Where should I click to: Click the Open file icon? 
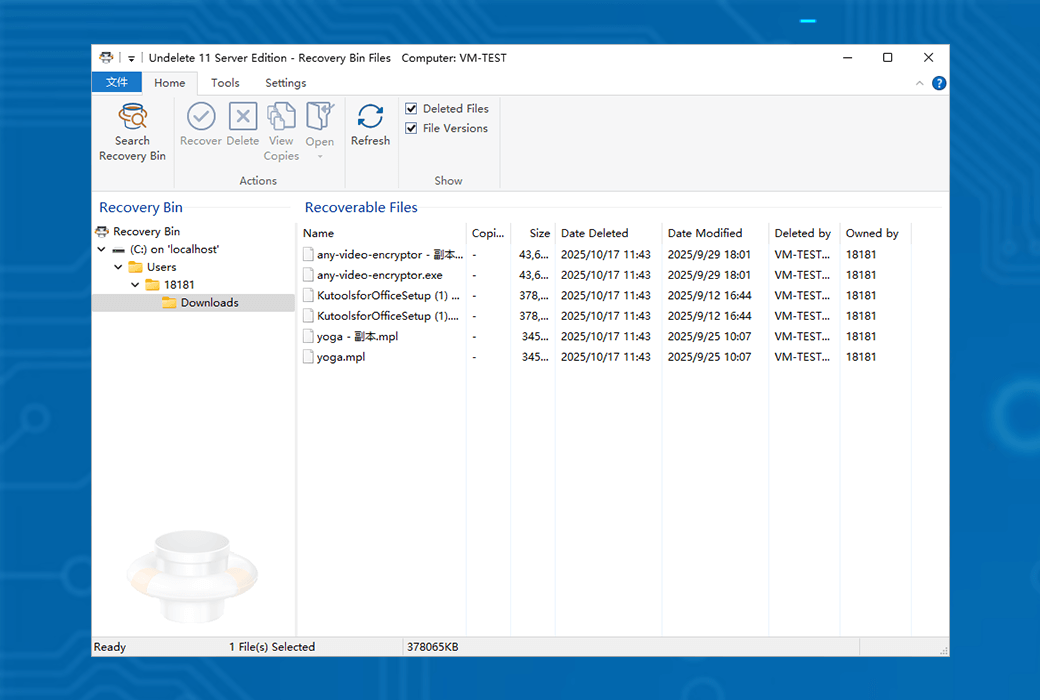tap(319, 117)
